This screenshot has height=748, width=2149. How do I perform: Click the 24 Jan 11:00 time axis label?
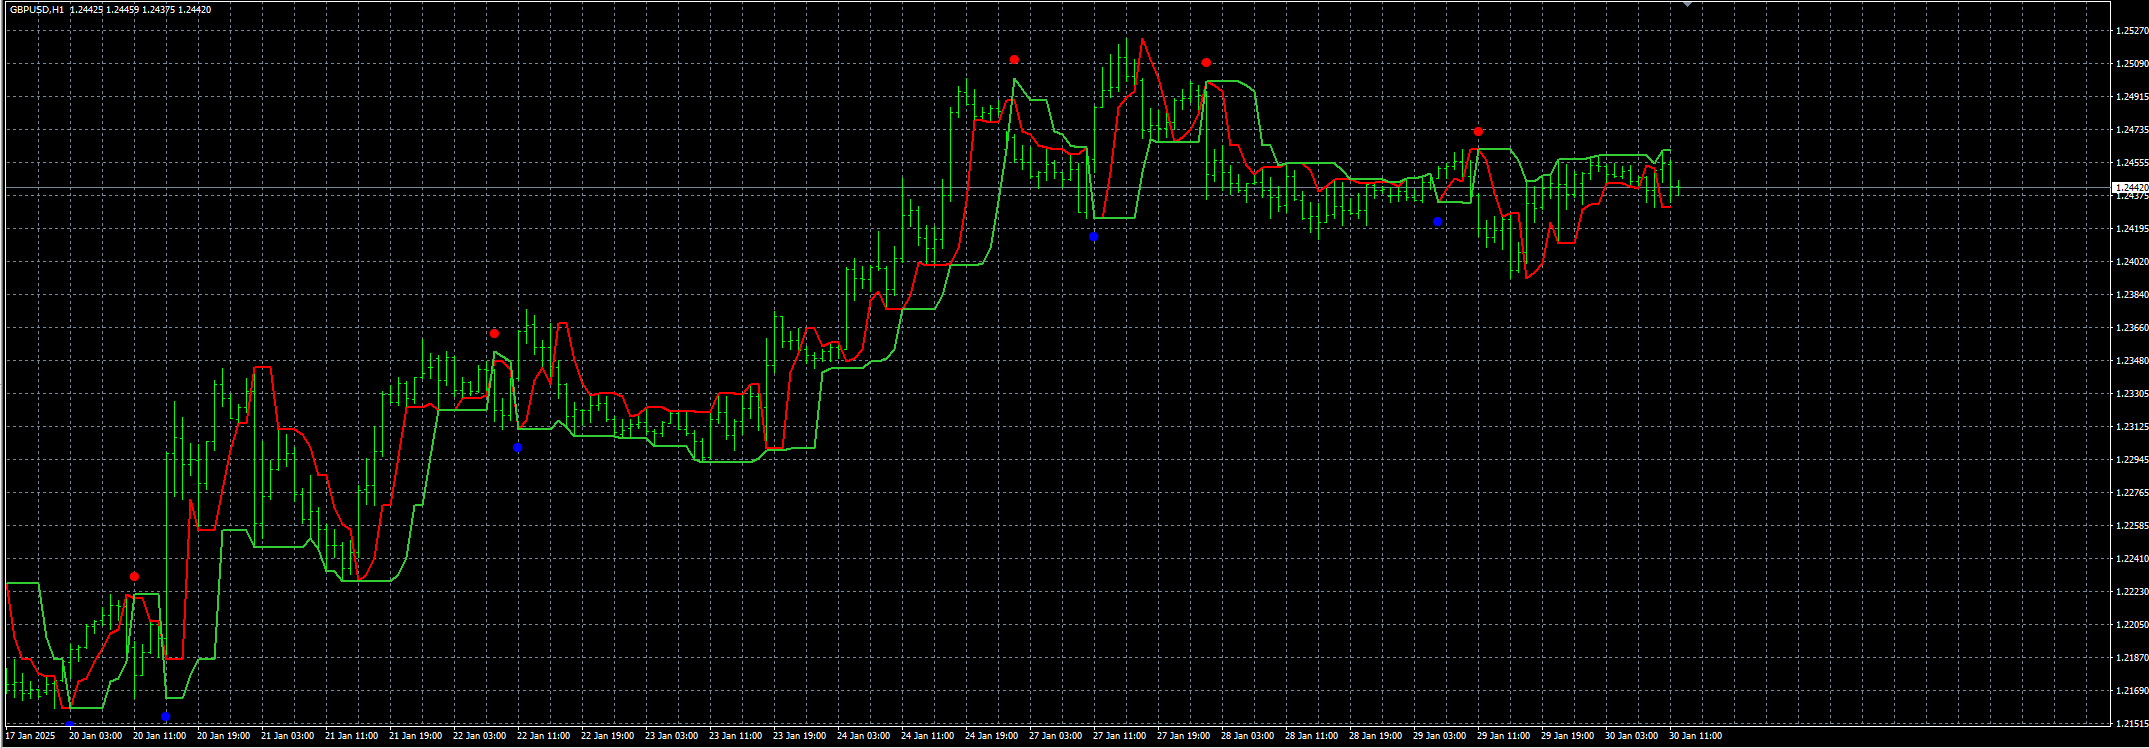click(927, 736)
